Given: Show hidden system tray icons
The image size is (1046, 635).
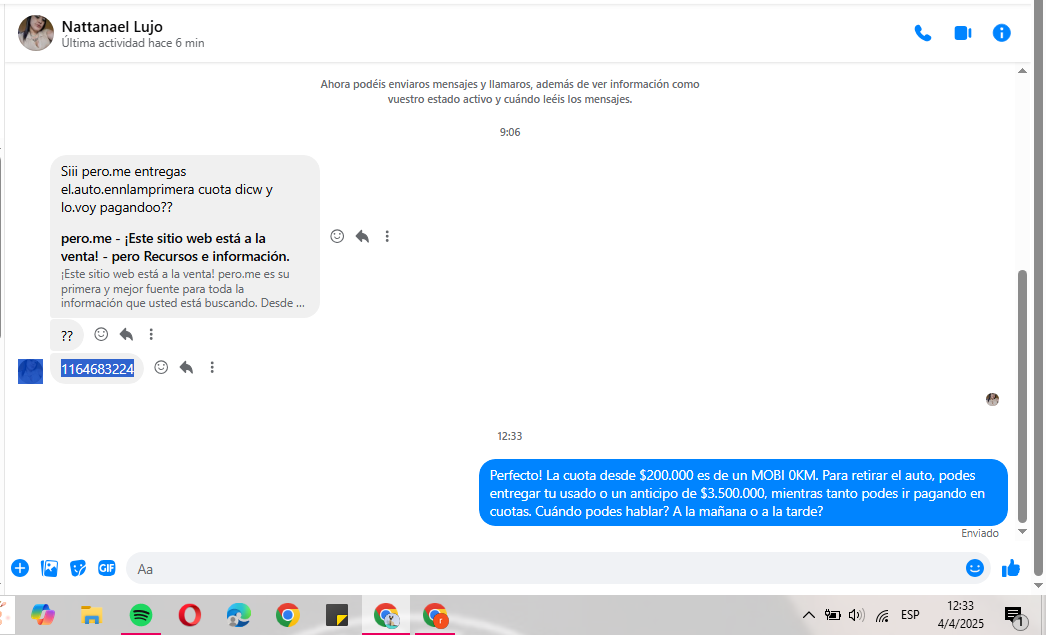Looking at the screenshot, I should click(x=808, y=615).
